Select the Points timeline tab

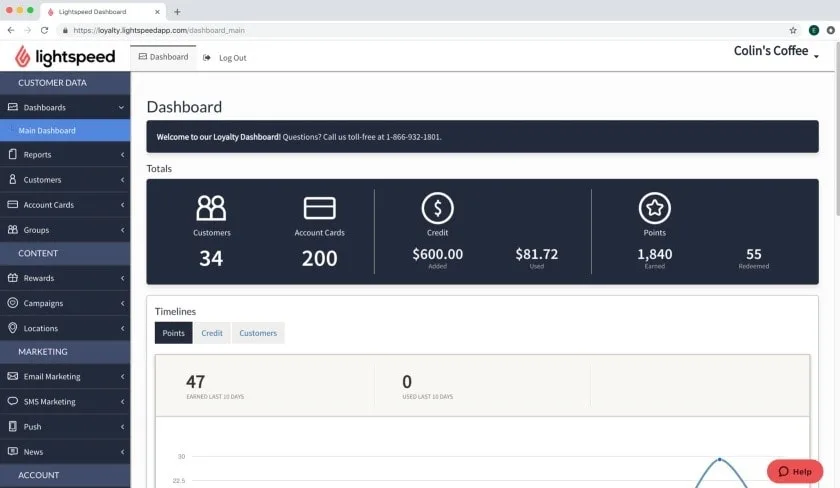174,333
